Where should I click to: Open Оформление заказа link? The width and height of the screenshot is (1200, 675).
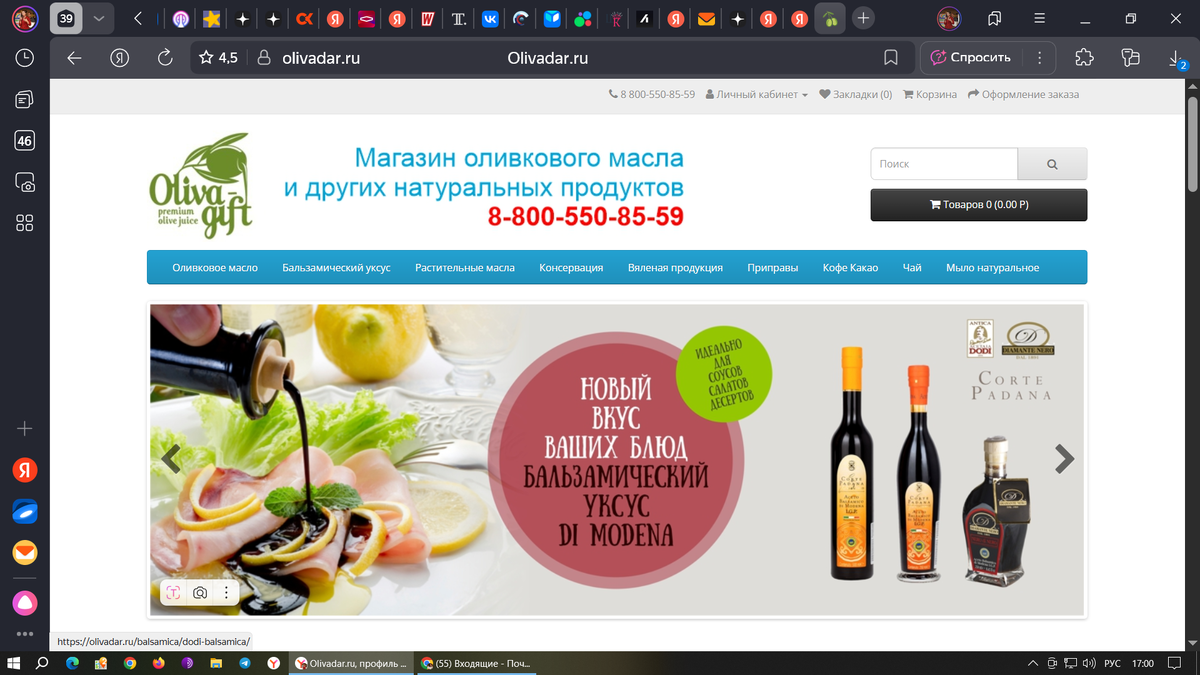click(1023, 94)
